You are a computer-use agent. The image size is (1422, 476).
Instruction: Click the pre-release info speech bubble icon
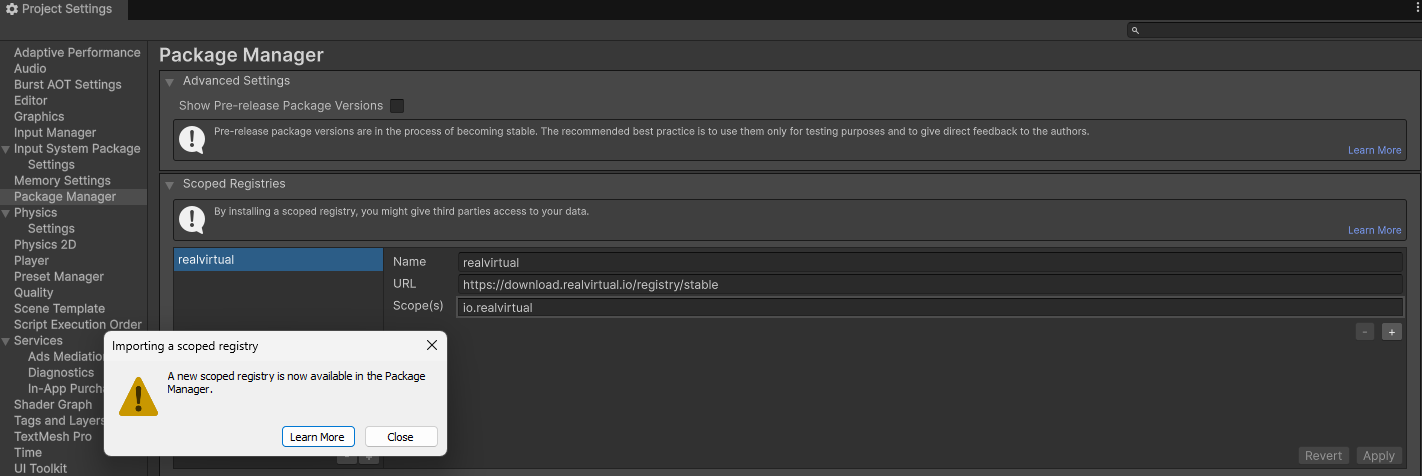(191, 139)
